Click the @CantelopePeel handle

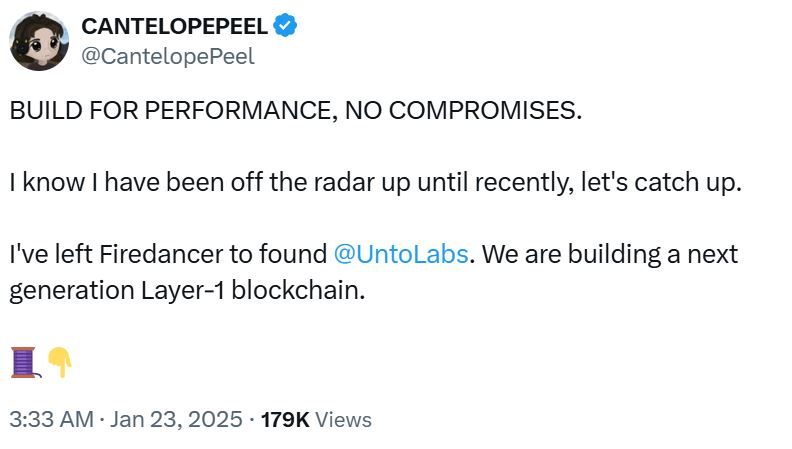click(x=168, y=56)
